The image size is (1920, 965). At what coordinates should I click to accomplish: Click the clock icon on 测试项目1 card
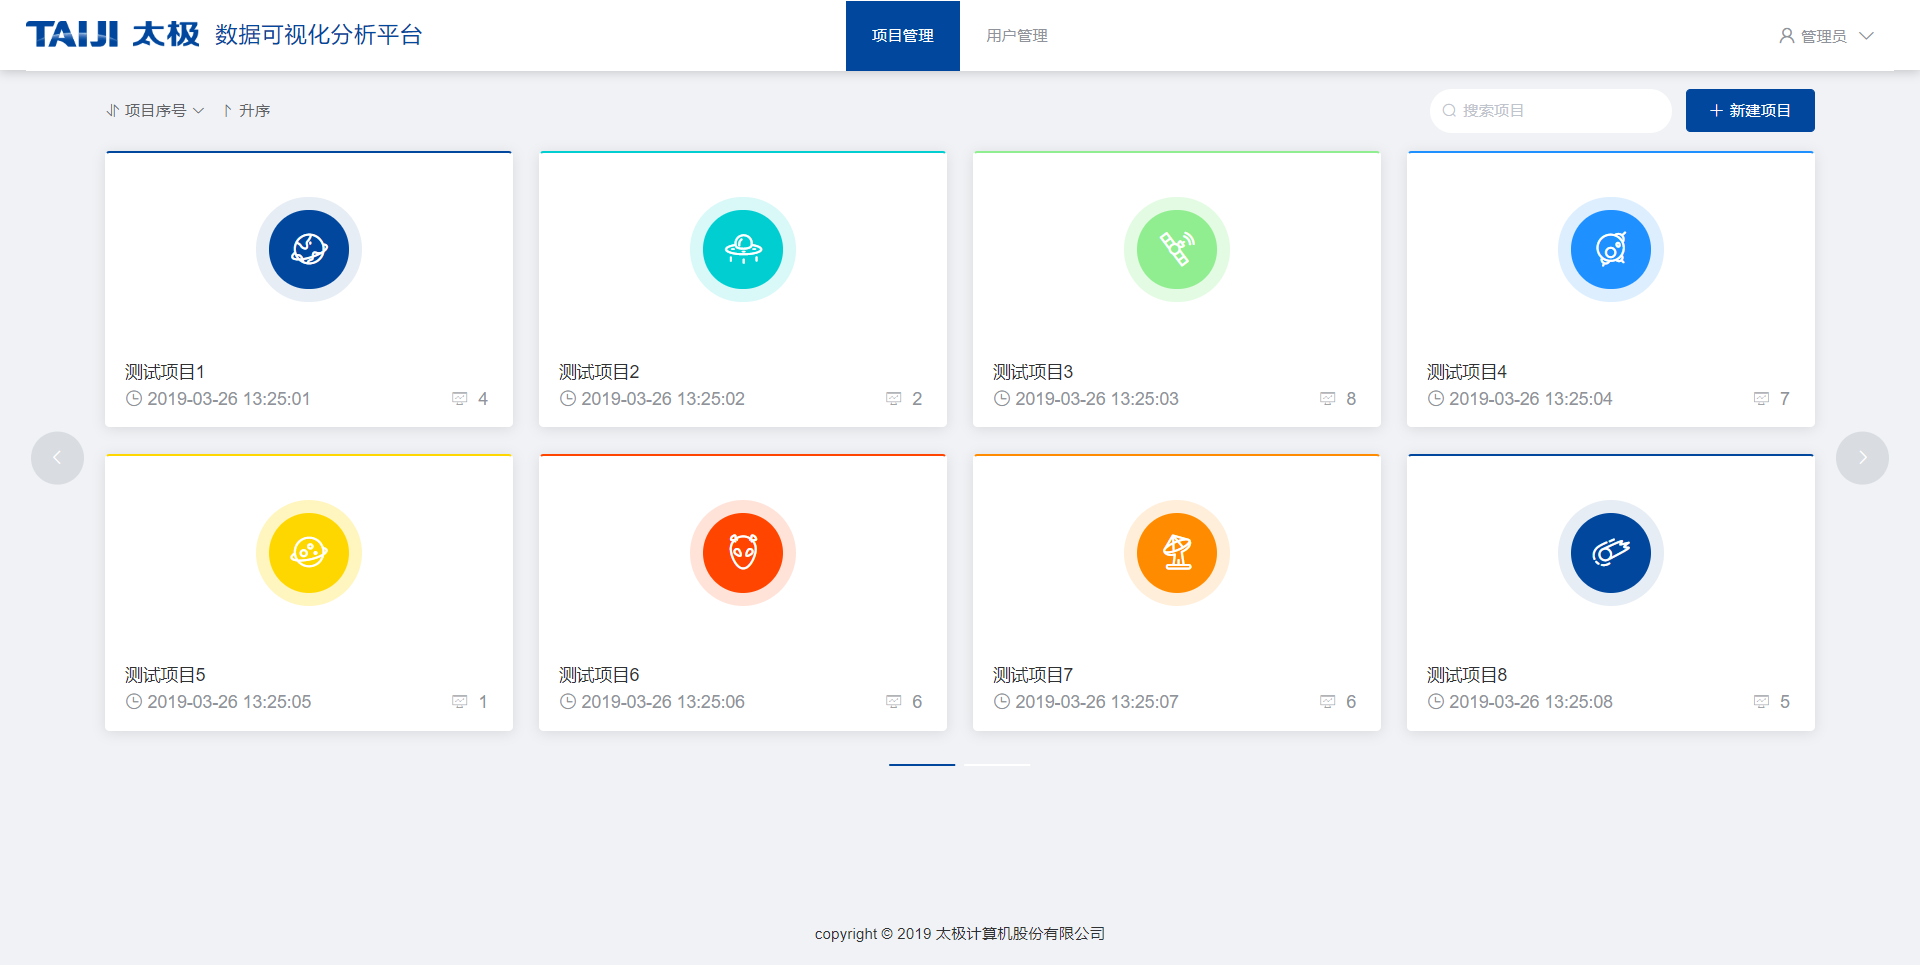pyautogui.click(x=134, y=398)
